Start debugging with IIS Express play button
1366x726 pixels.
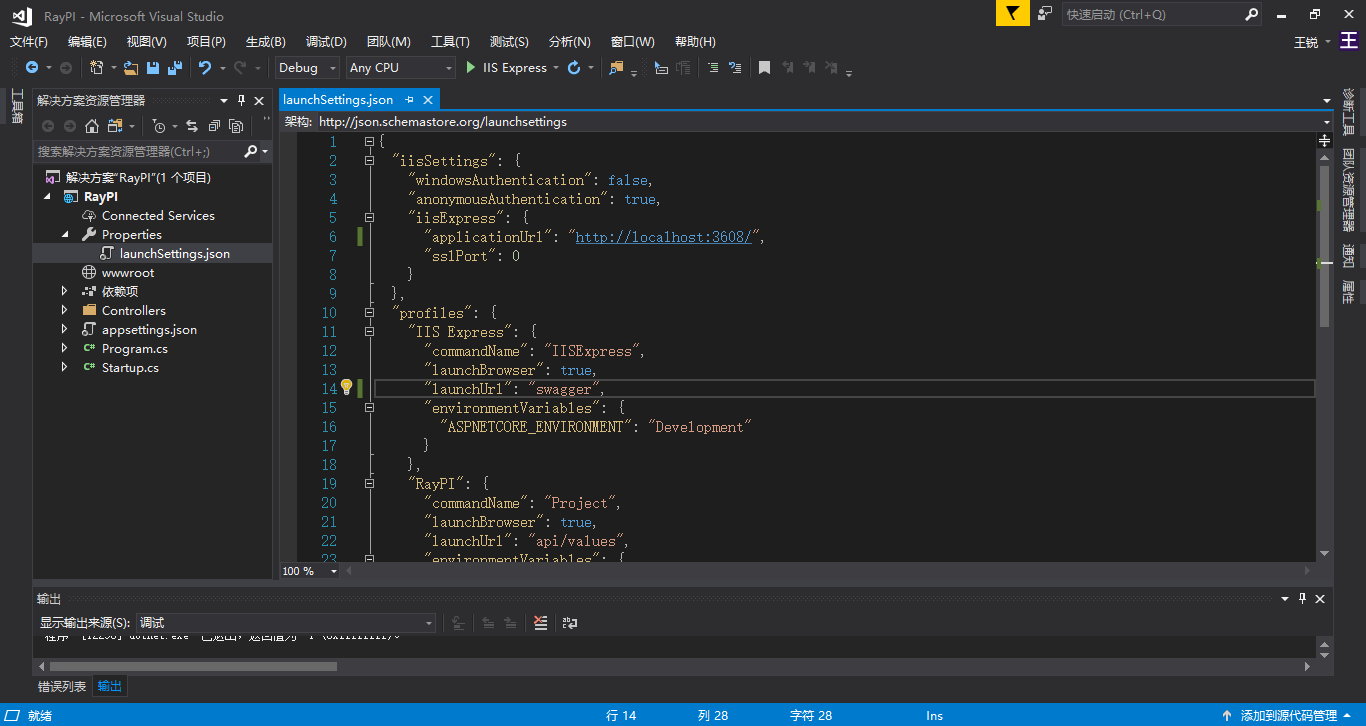point(472,68)
